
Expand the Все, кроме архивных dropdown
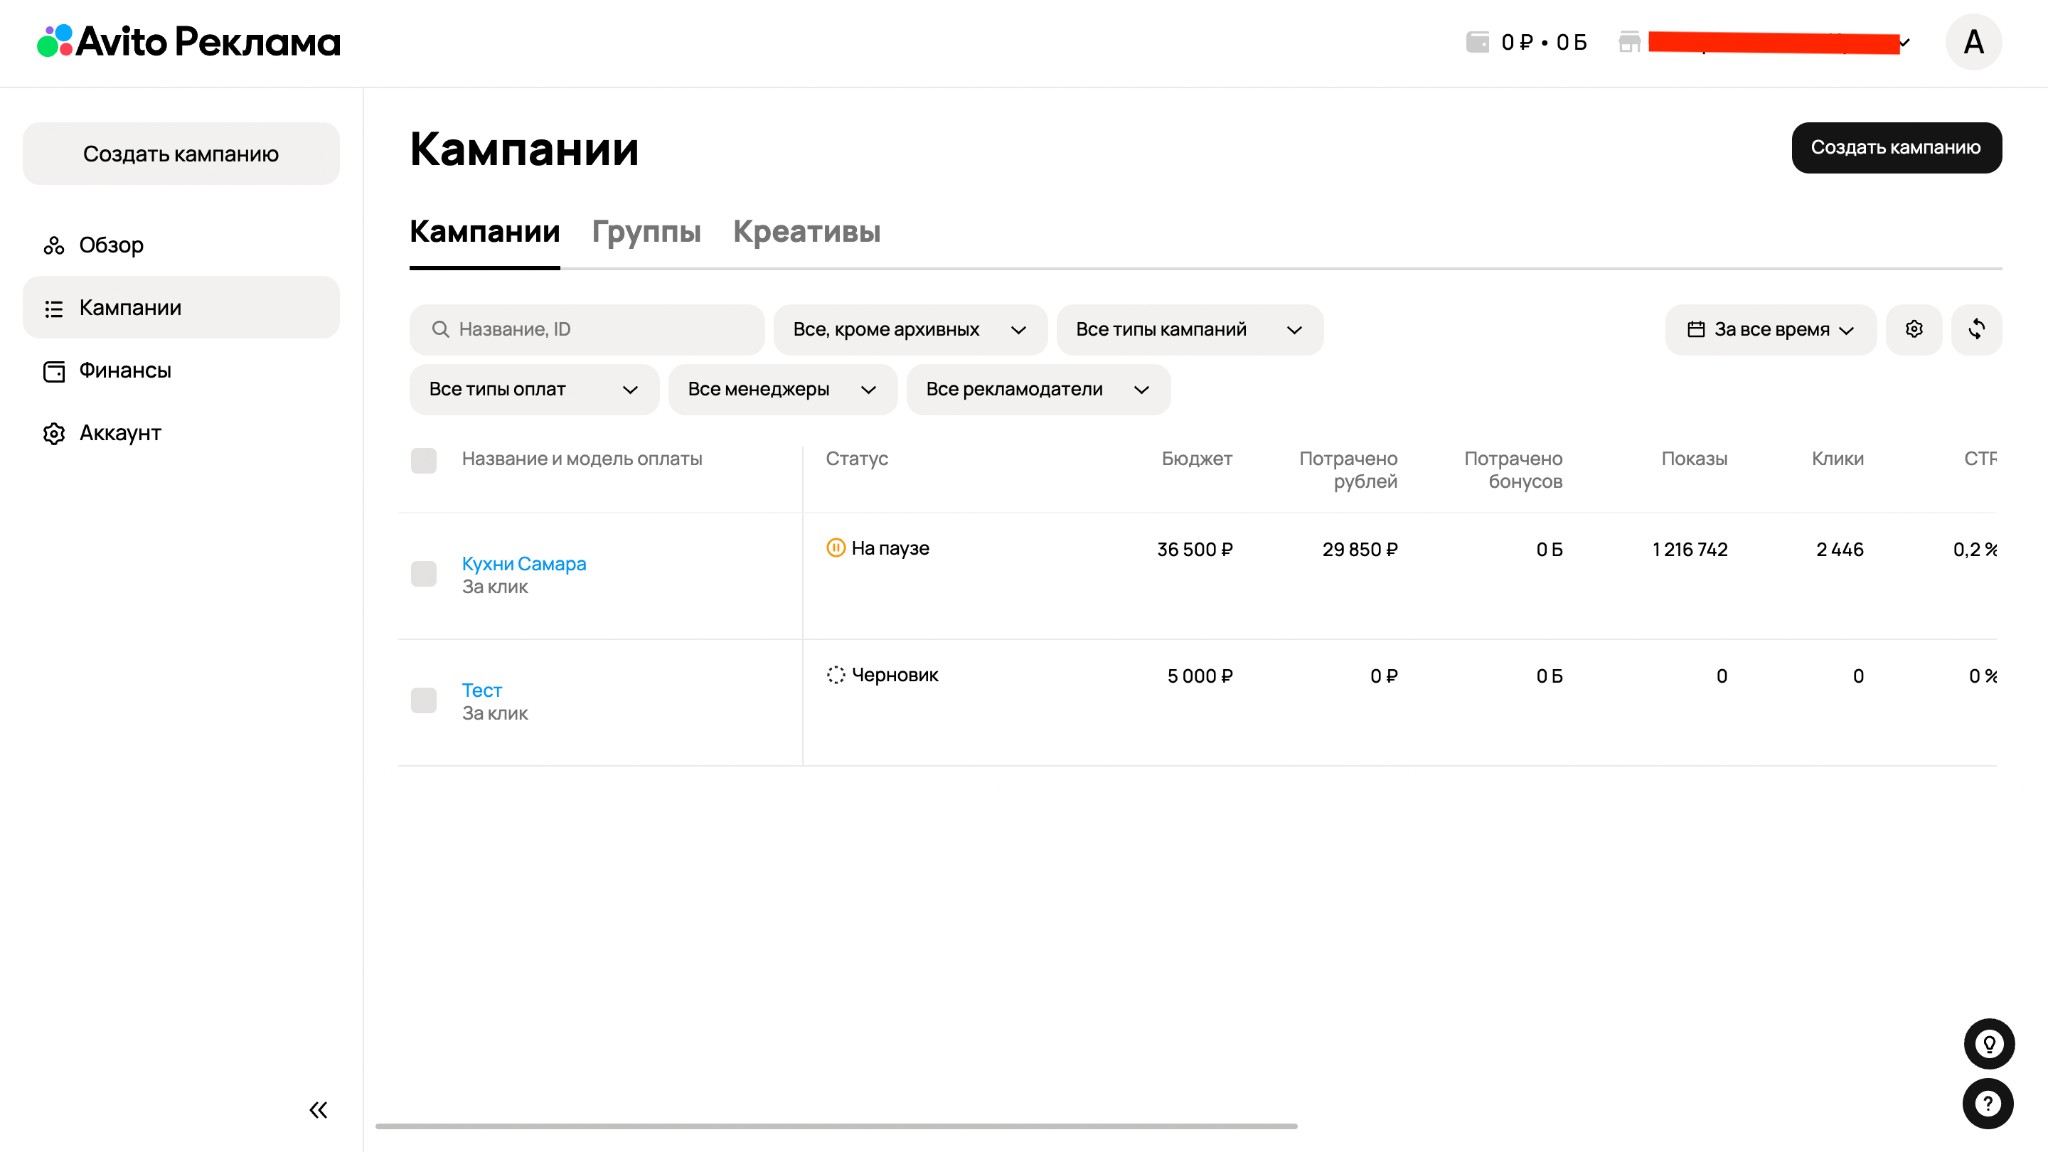(909, 330)
